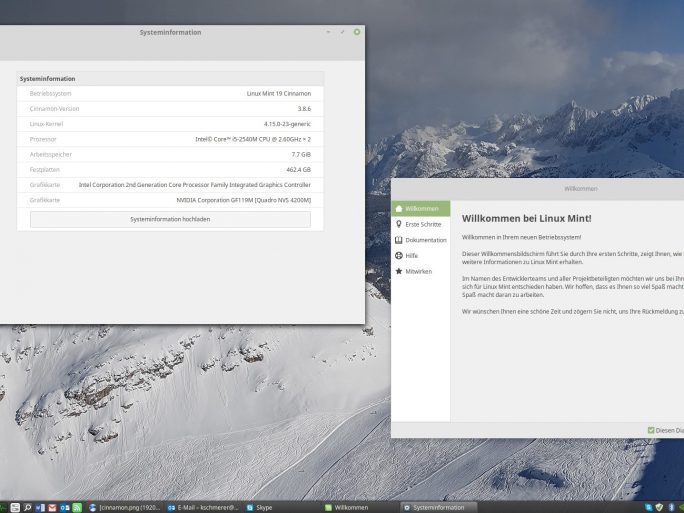Switch to the cinnamon.png taskbar window
684x513 pixels.
(x=125, y=507)
